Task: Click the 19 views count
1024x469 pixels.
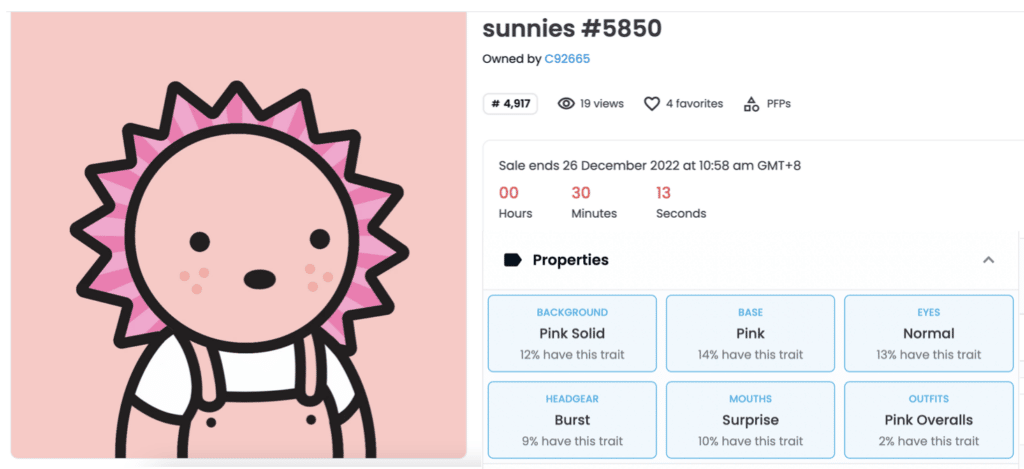Action: pos(601,104)
